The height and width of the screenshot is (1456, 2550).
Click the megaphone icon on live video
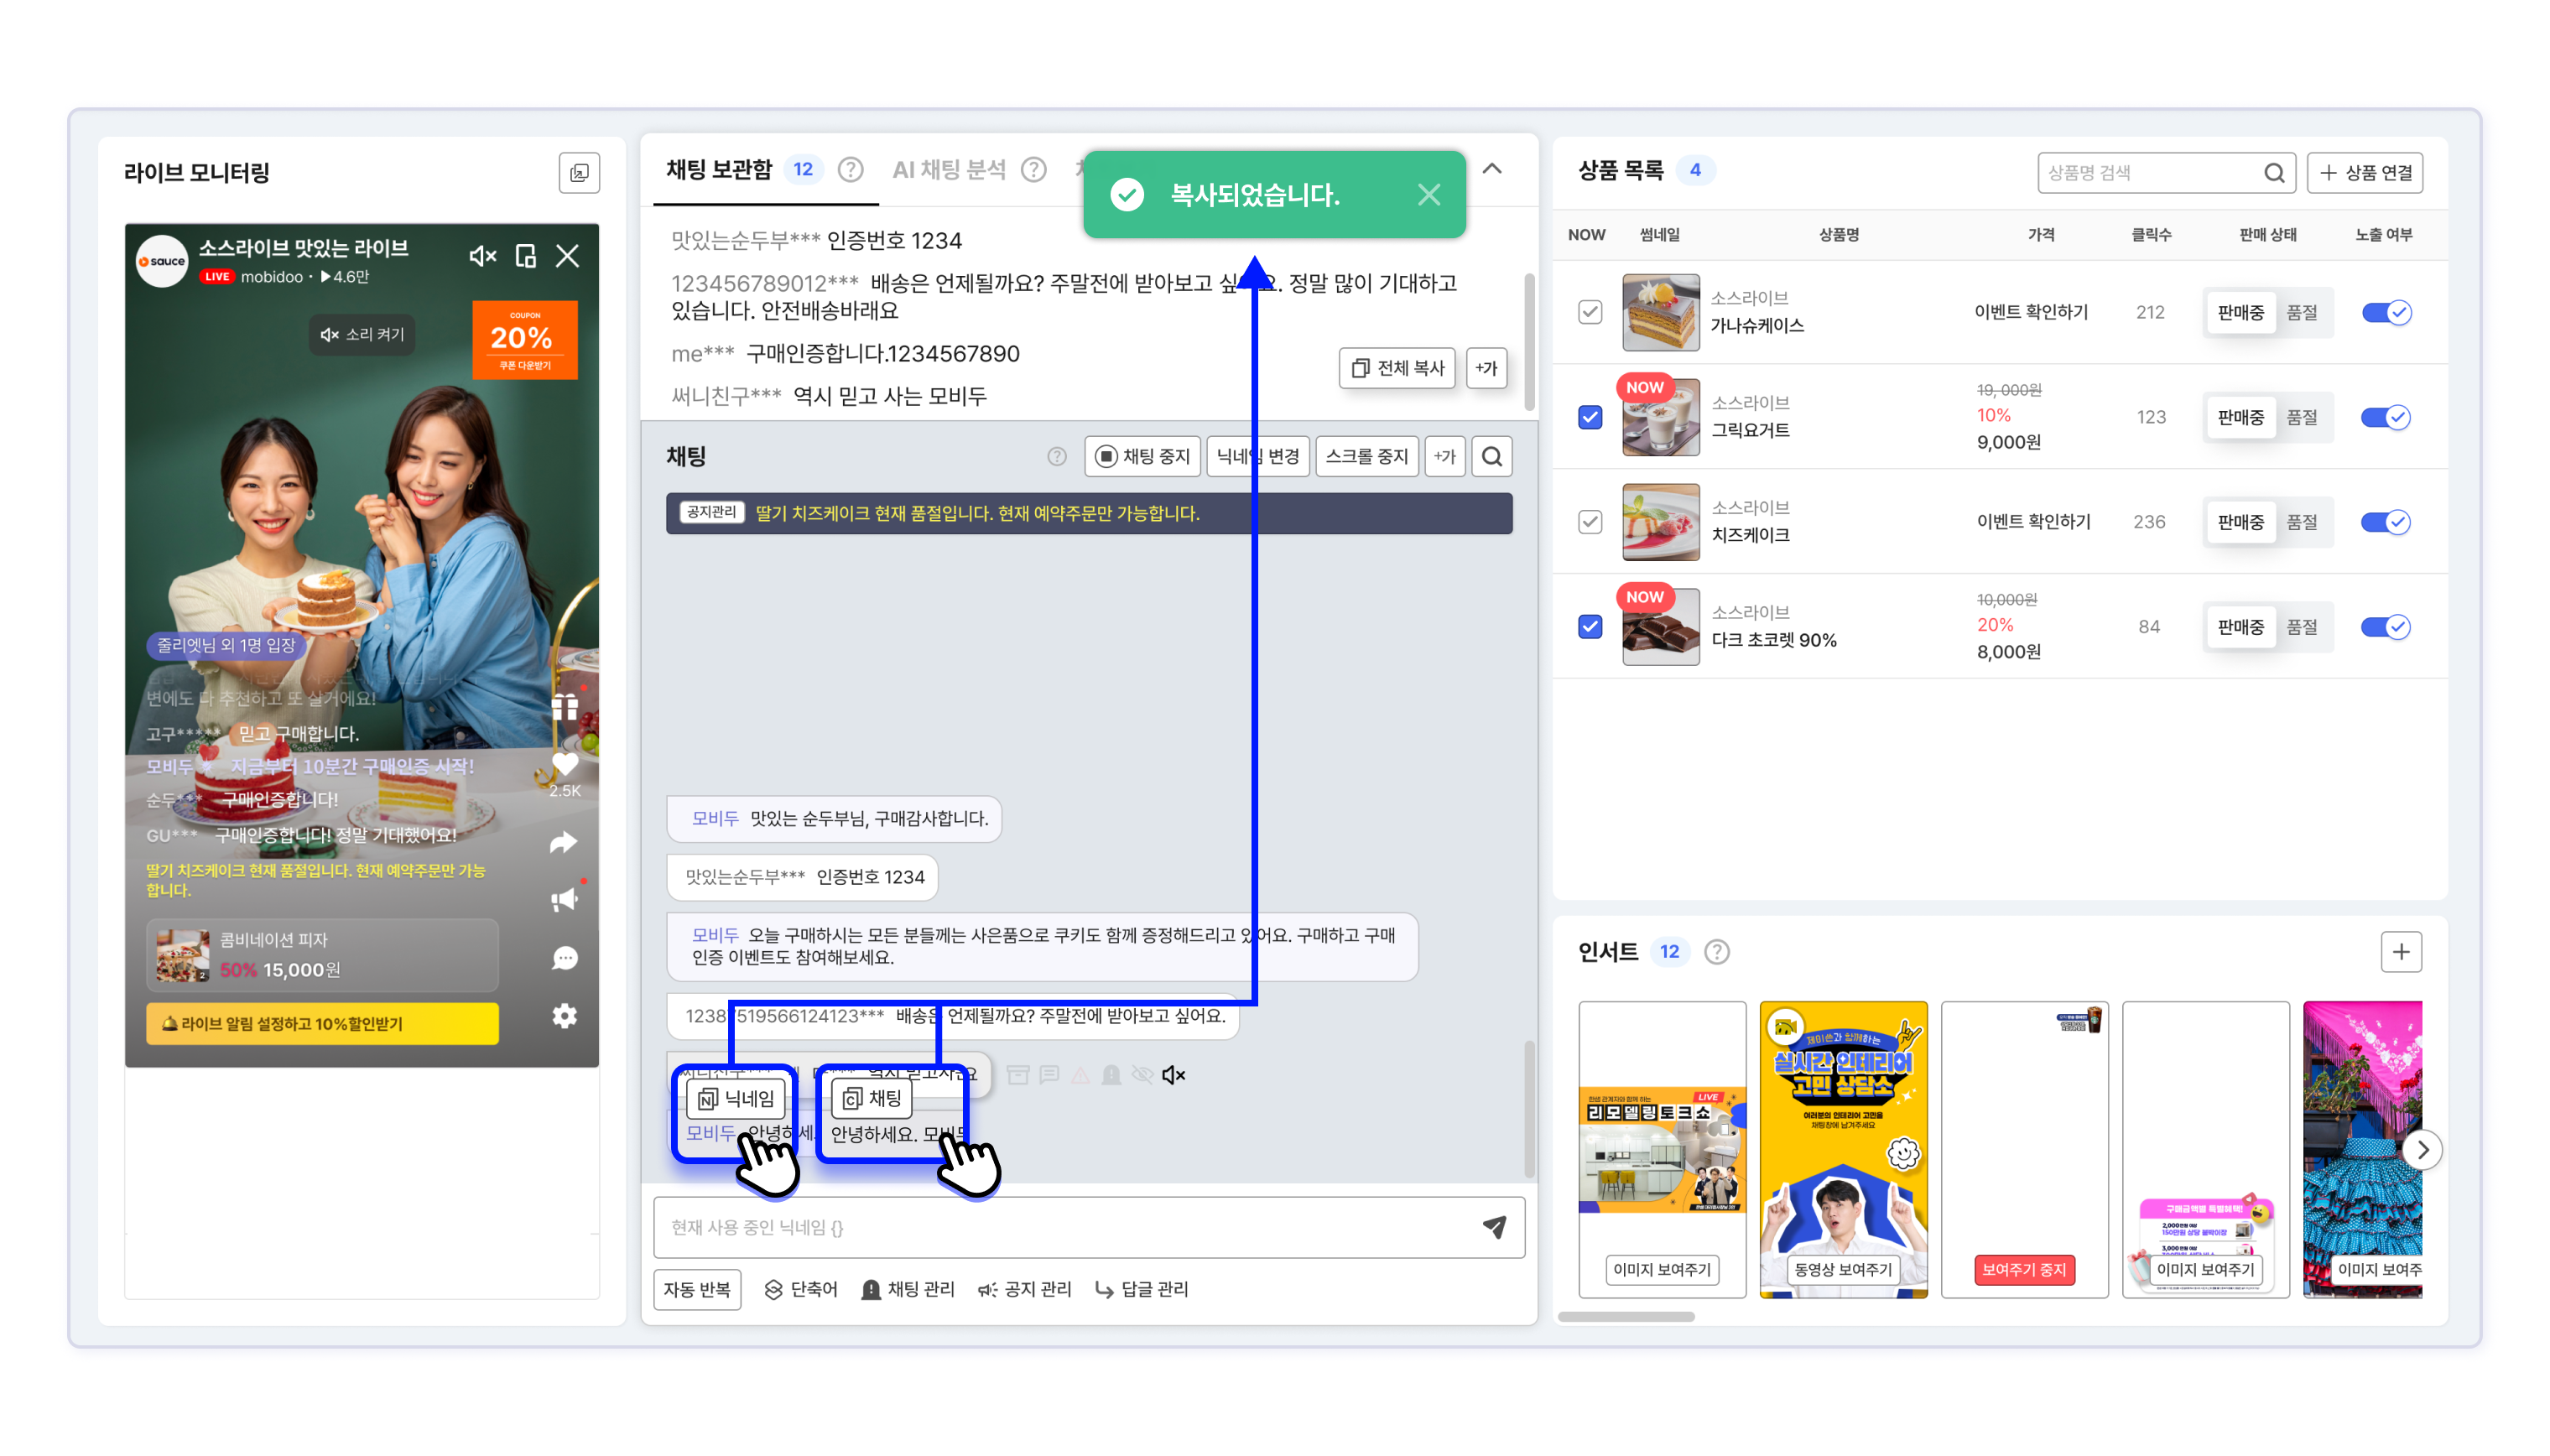(564, 899)
